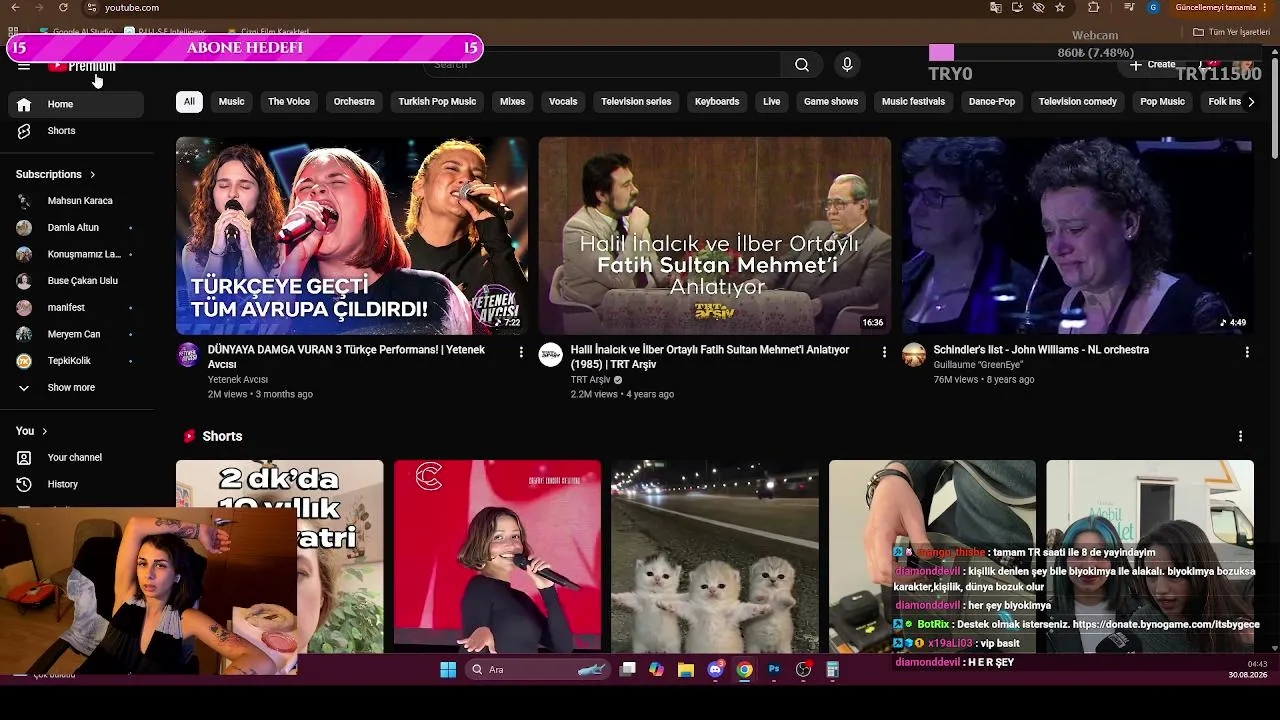Image resolution: width=1280 pixels, height=720 pixels.
Task: Click the YouTube search magnifier button
Action: [802, 65]
